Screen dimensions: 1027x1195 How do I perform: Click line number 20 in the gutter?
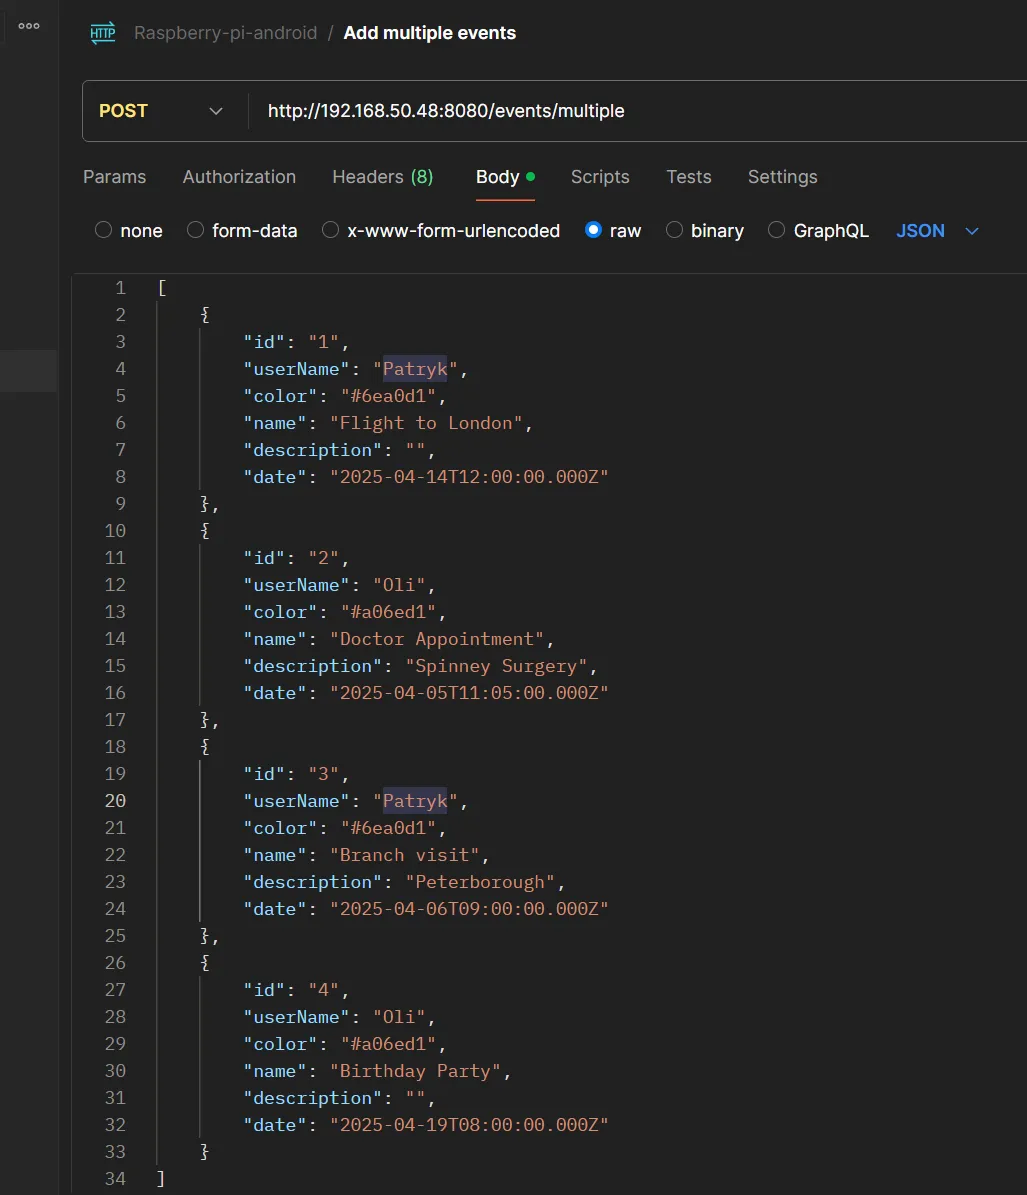(115, 801)
